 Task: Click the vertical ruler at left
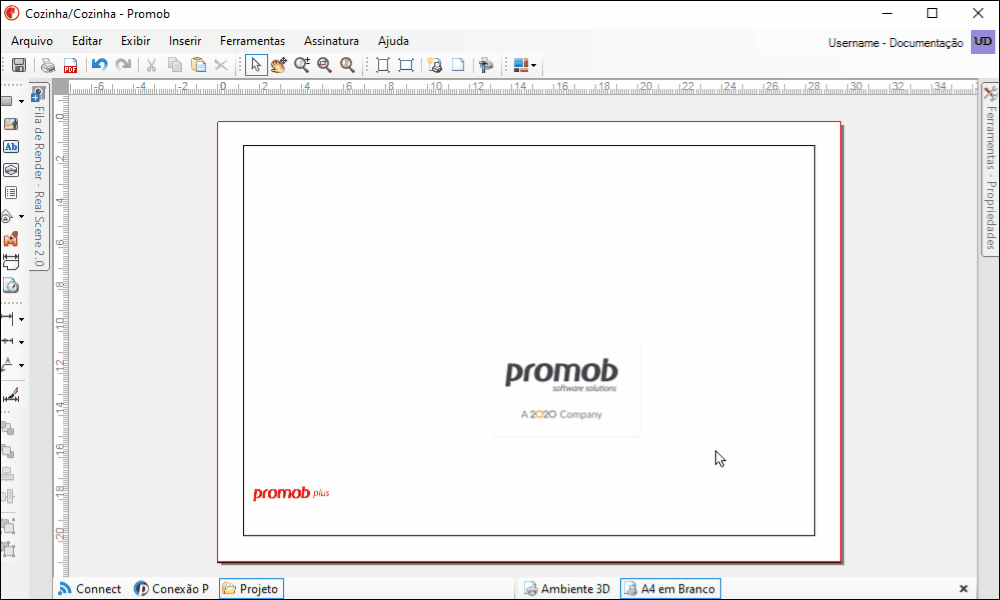[x=61, y=336]
